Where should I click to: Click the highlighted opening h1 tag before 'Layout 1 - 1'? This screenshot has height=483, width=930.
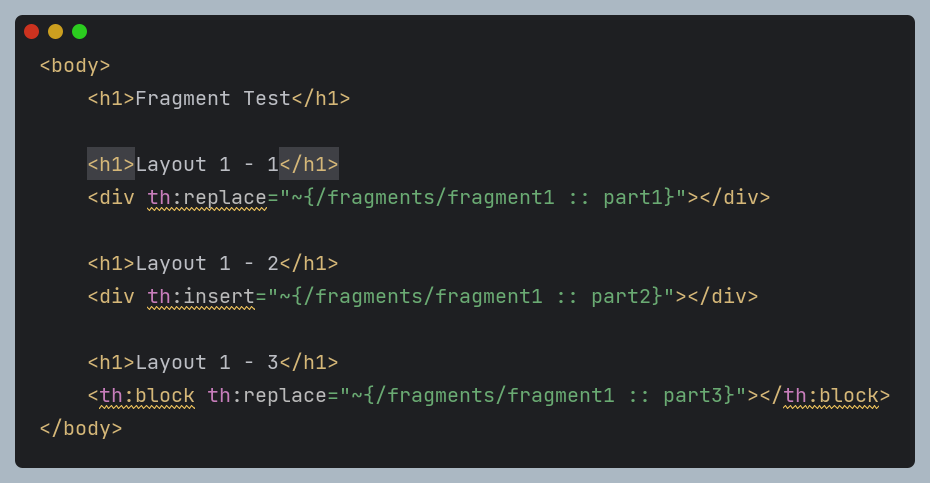point(111,164)
